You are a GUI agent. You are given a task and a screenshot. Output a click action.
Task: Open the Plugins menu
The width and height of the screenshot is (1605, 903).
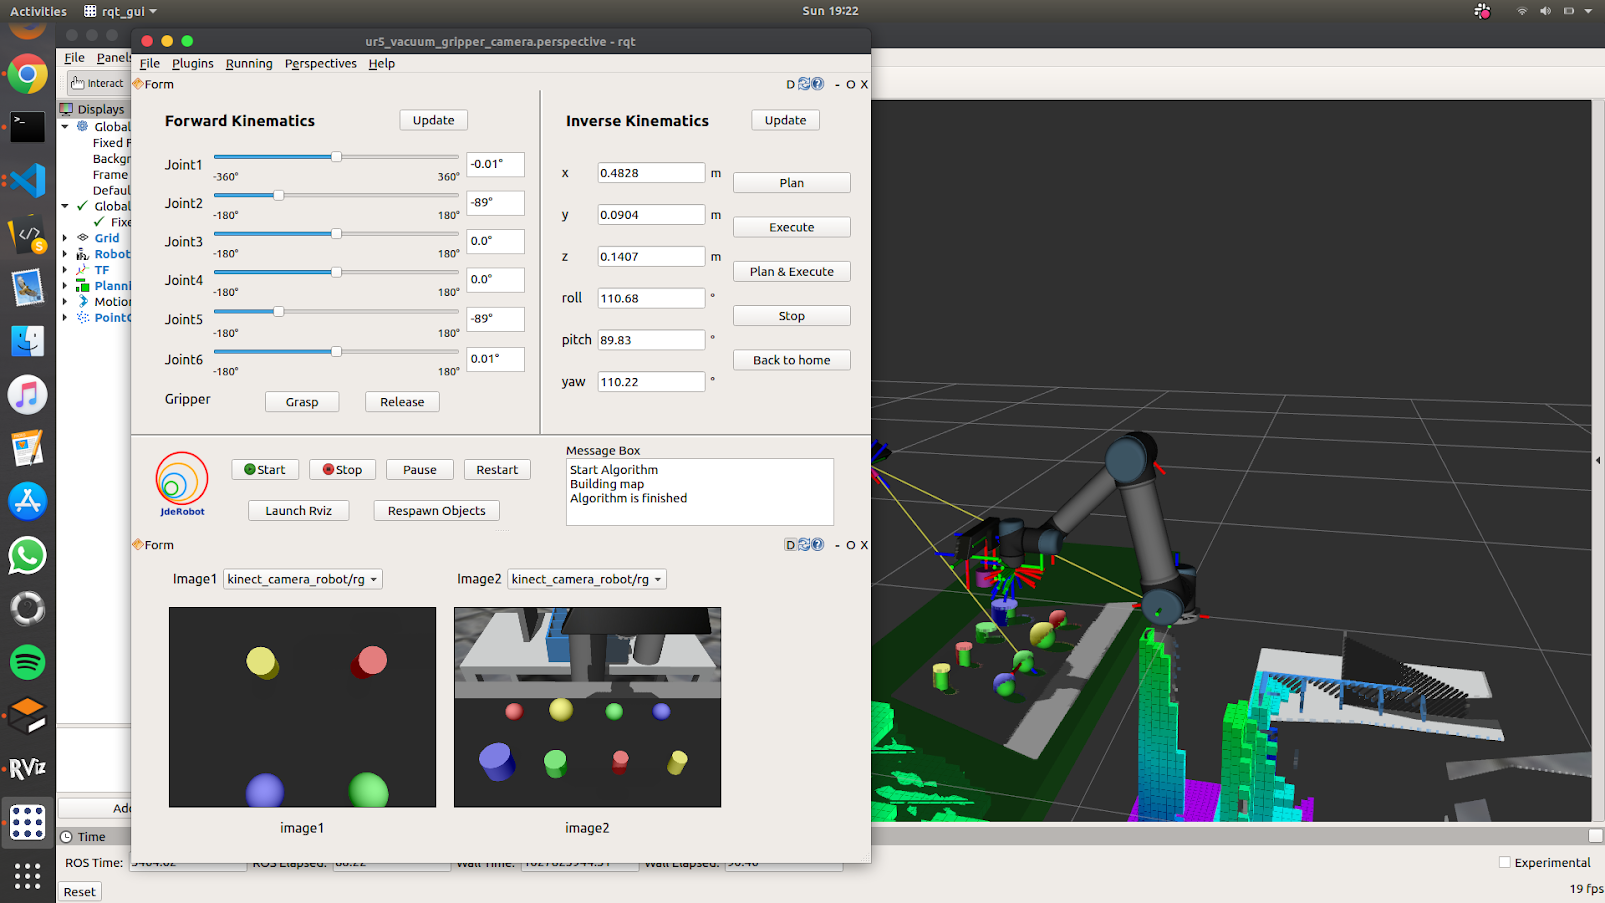(192, 63)
